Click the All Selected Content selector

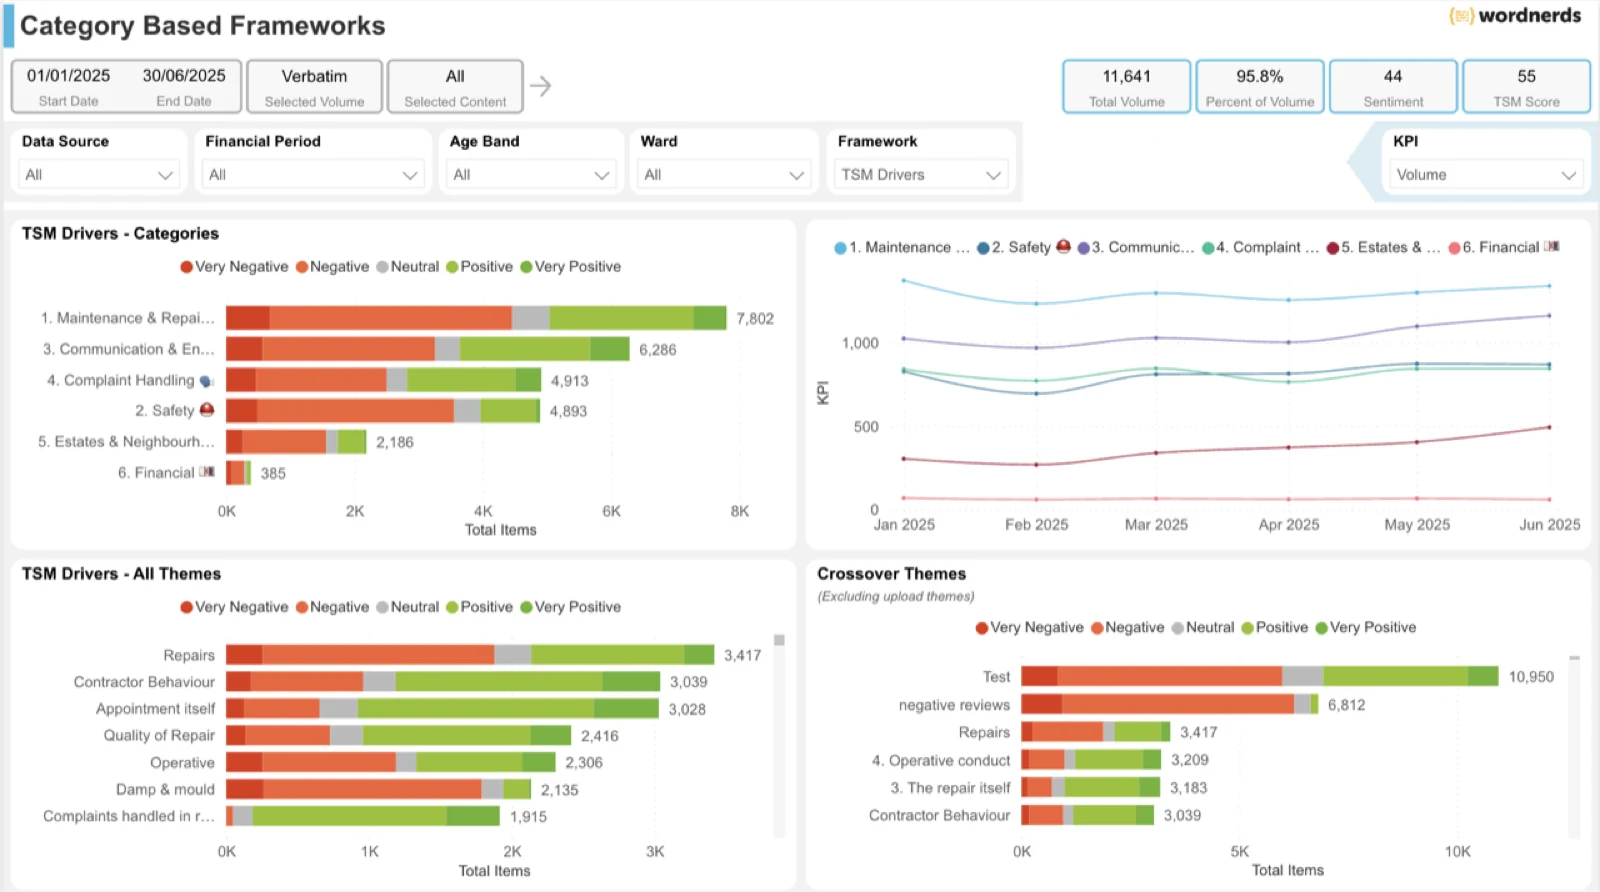455,87
